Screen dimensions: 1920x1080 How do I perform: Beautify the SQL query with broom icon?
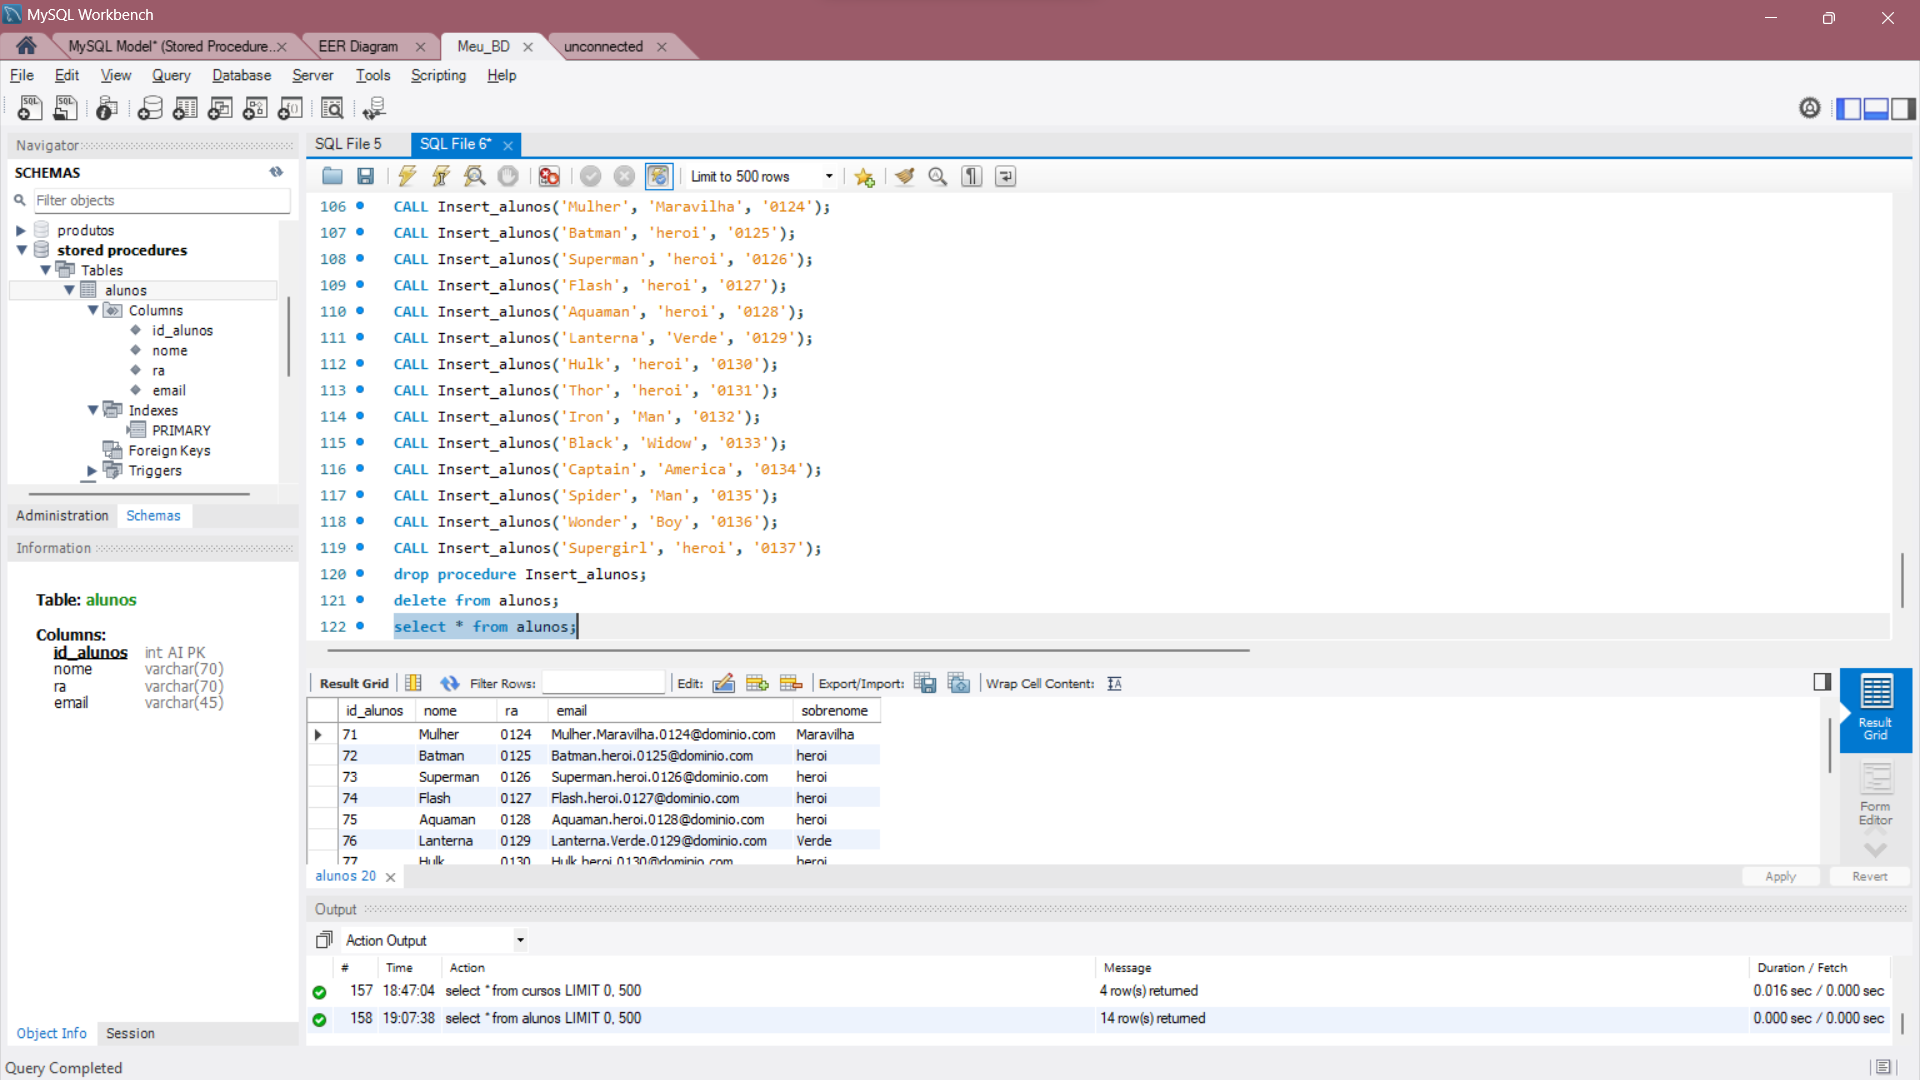(904, 176)
